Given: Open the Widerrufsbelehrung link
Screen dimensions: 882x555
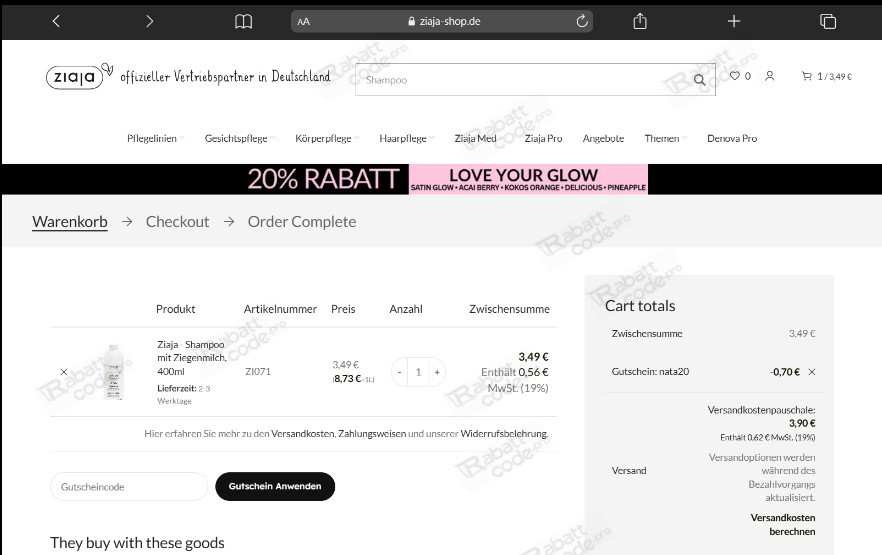Looking at the screenshot, I should (504, 434).
